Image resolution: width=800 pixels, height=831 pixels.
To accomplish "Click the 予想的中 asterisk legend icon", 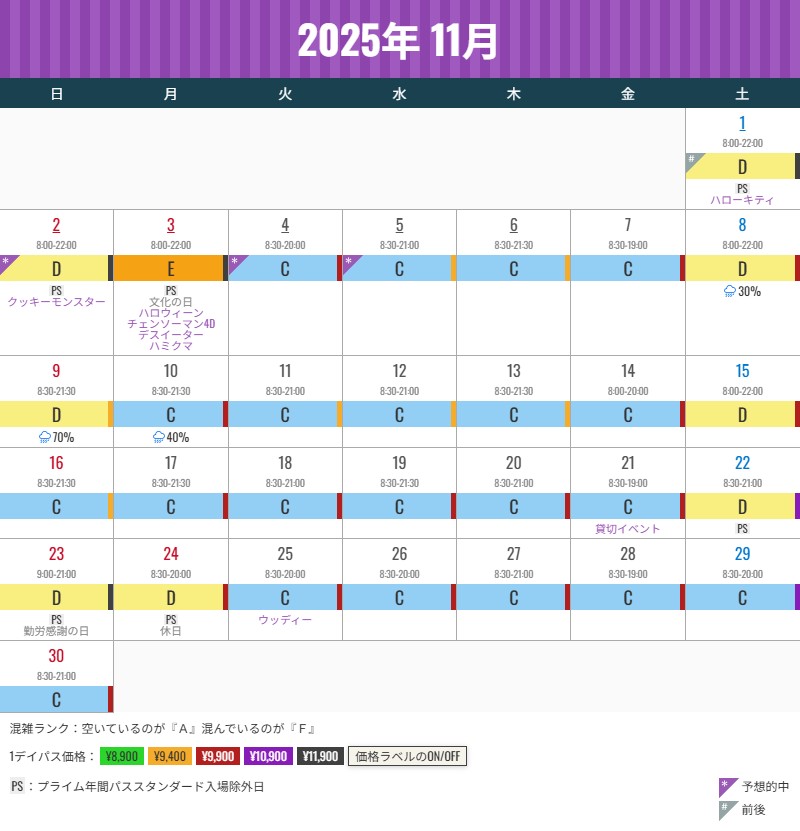I will point(724,786).
